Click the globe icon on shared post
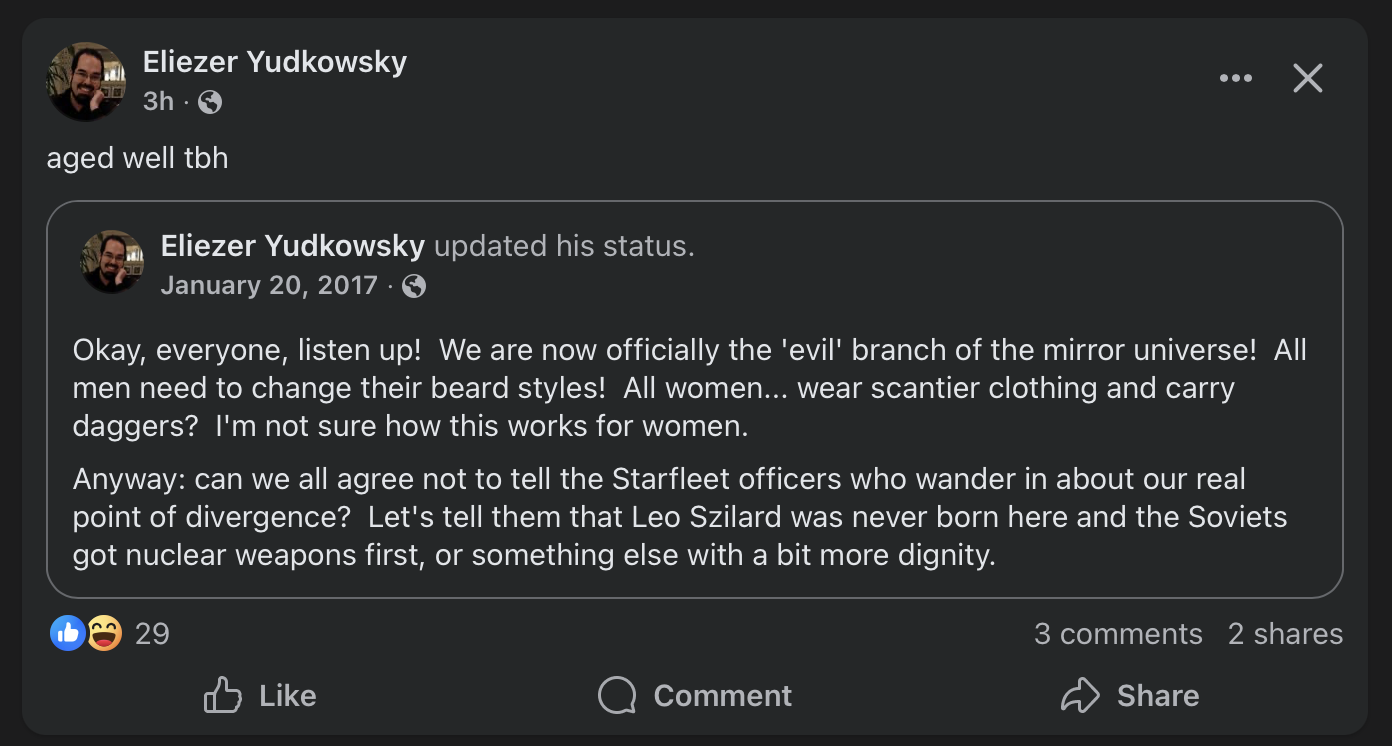 tap(413, 287)
